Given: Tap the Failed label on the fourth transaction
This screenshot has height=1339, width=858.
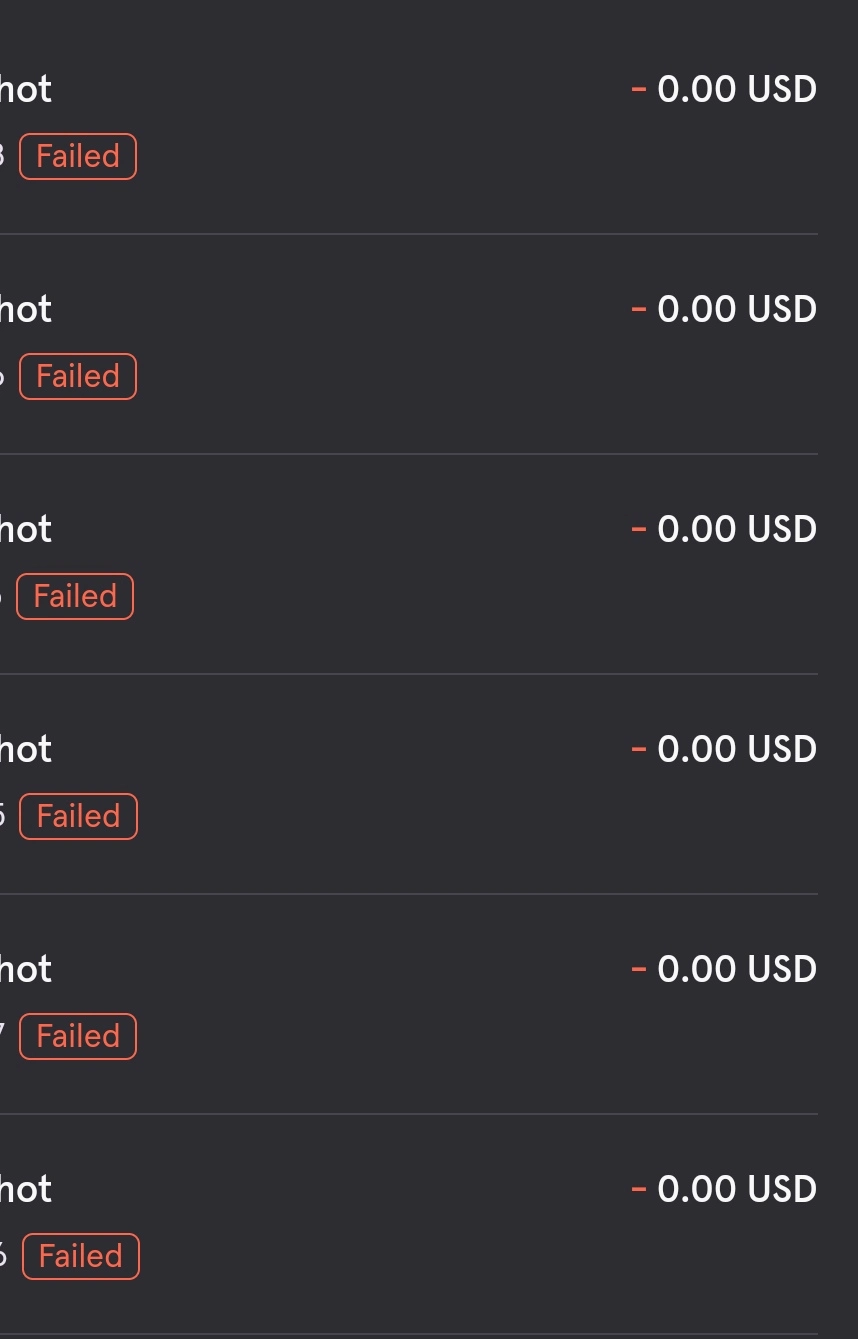Looking at the screenshot, I should coord(78,817).
